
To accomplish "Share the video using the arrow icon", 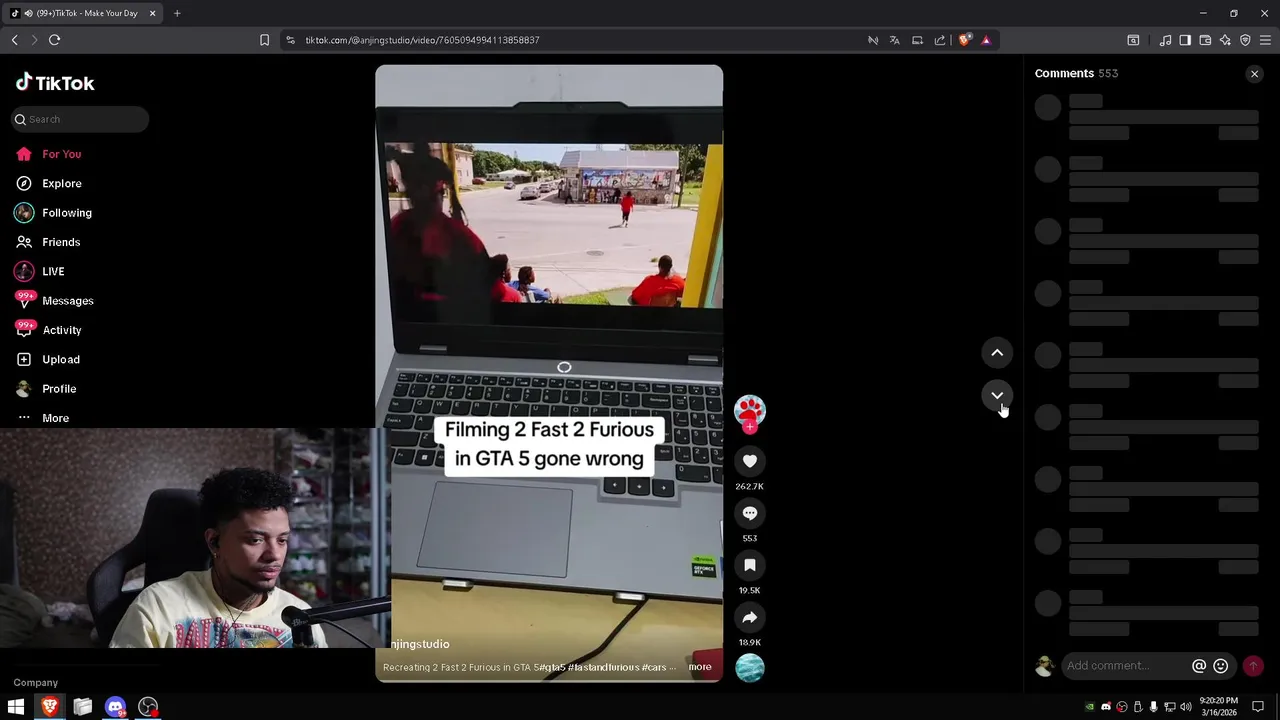I will click(750, 617).
